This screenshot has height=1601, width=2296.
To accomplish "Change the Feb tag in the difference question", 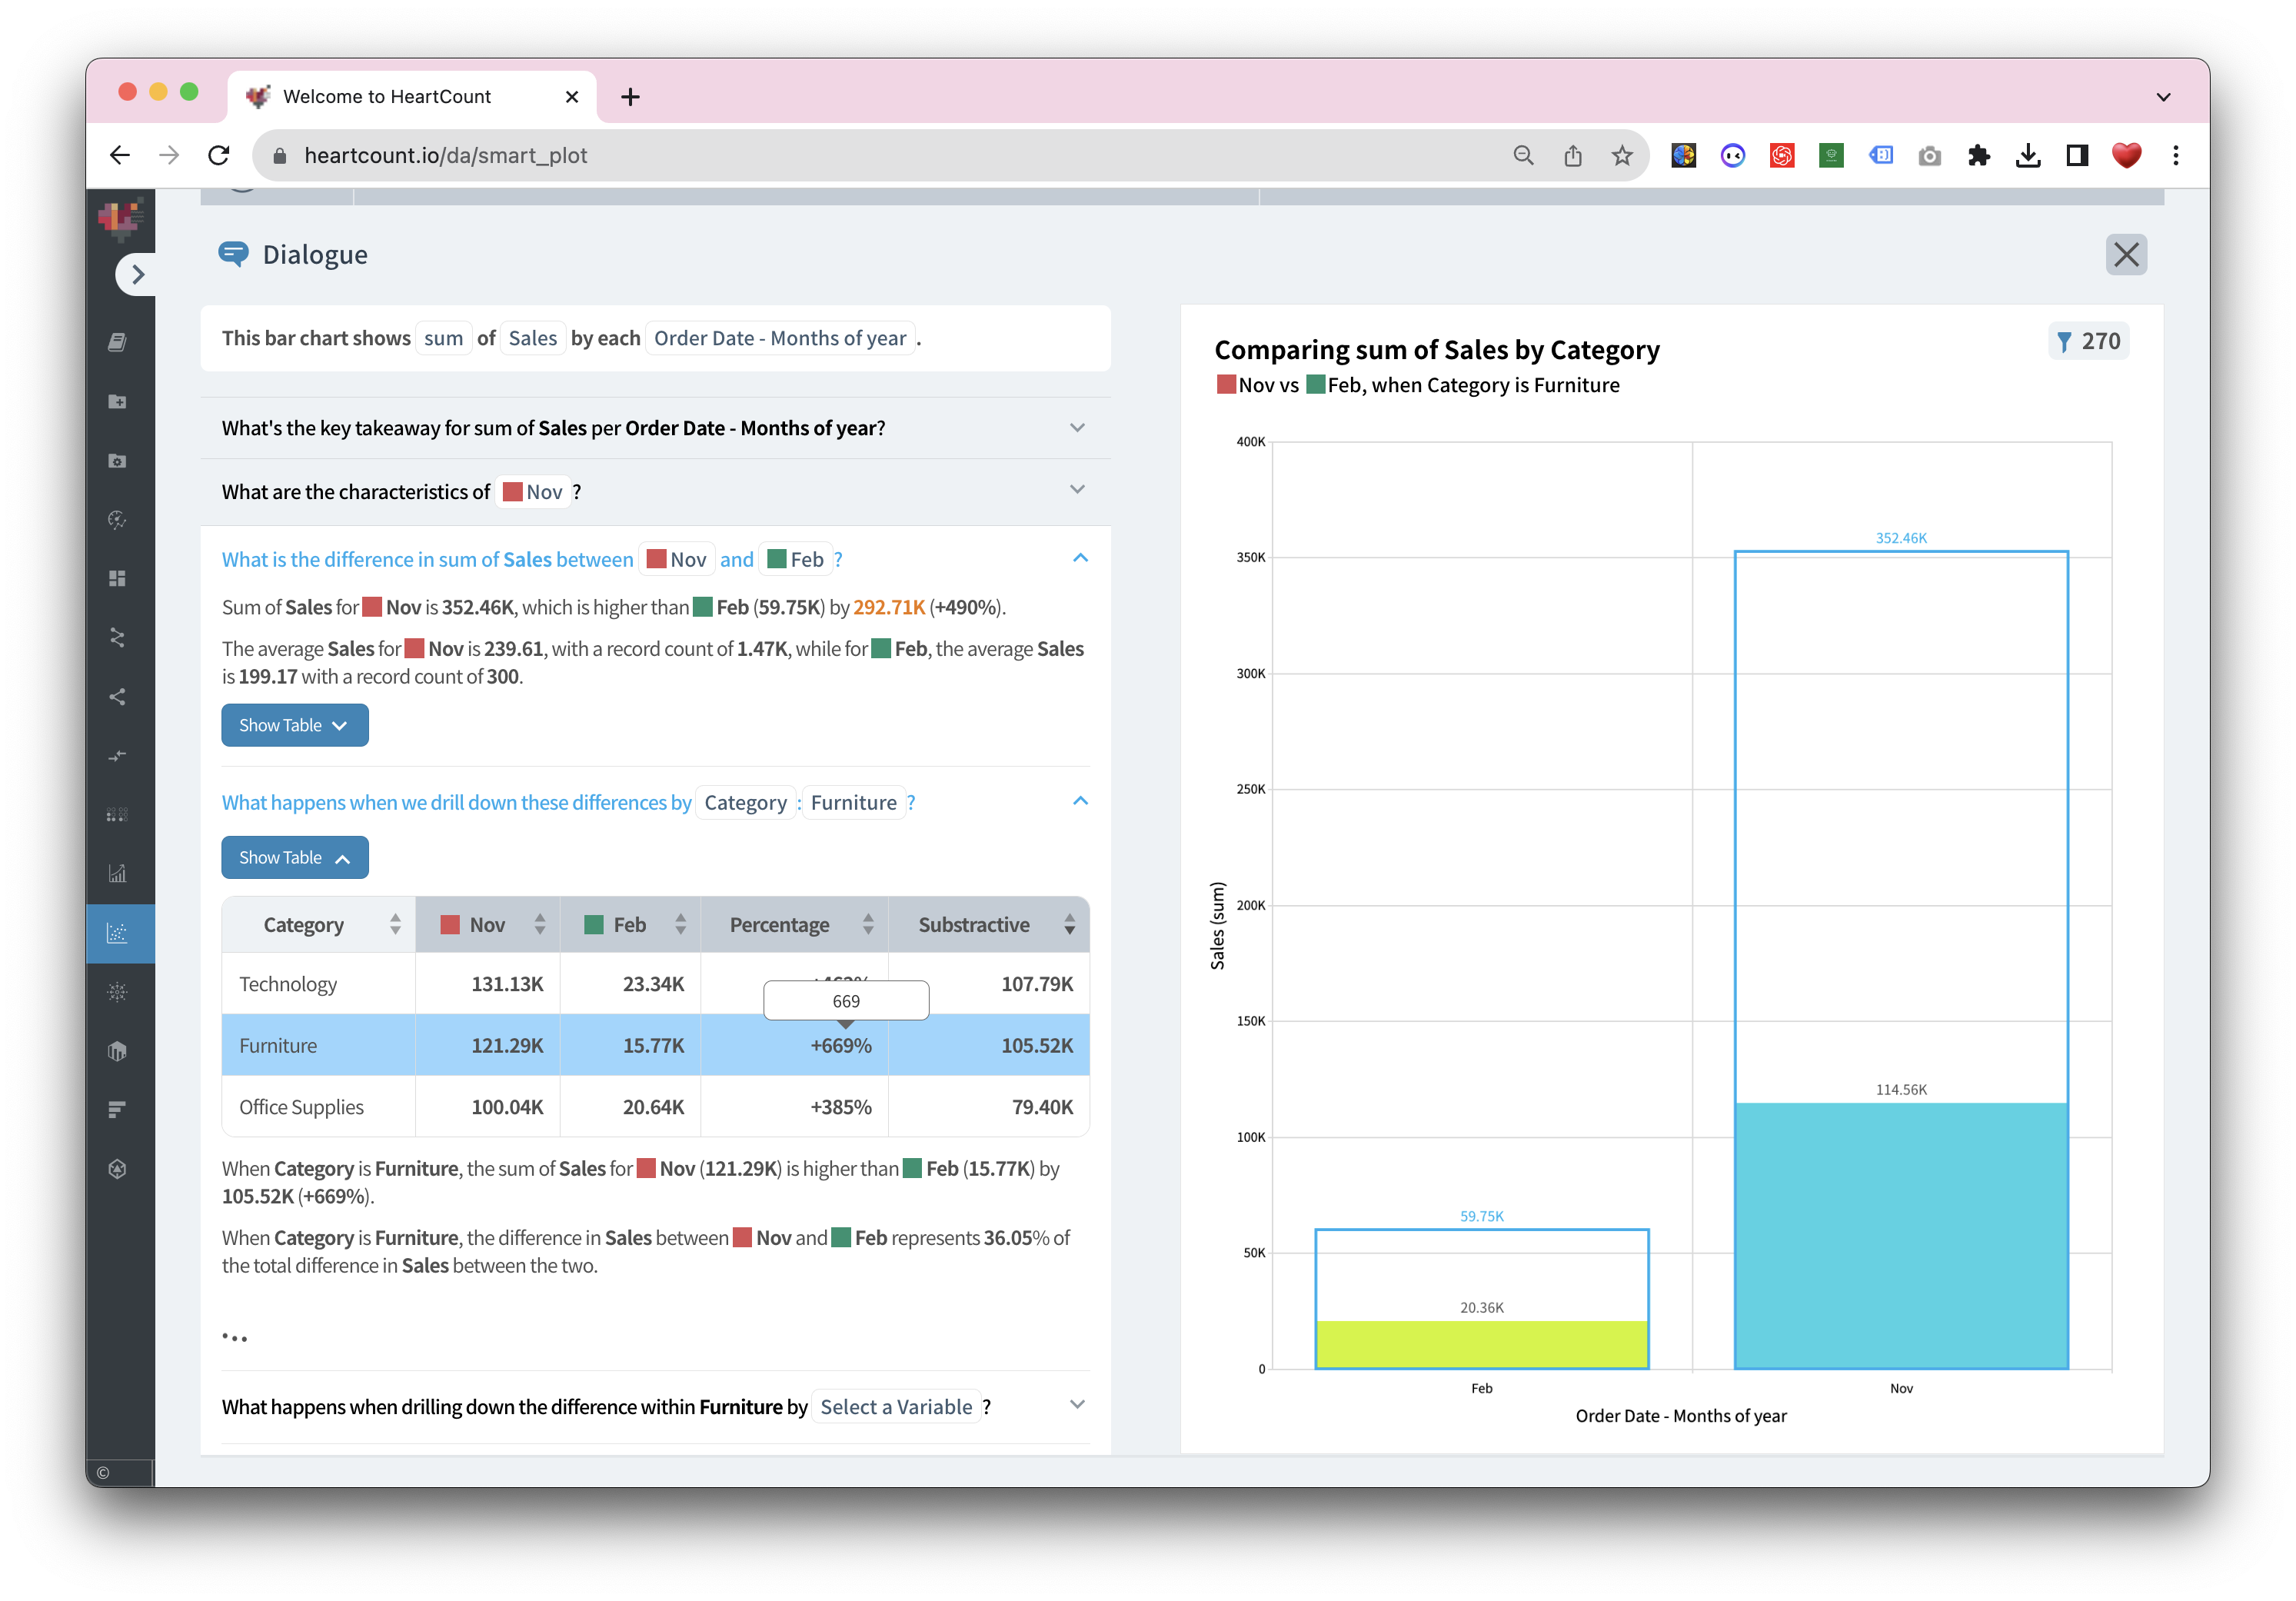I will [x=796, y=559].
